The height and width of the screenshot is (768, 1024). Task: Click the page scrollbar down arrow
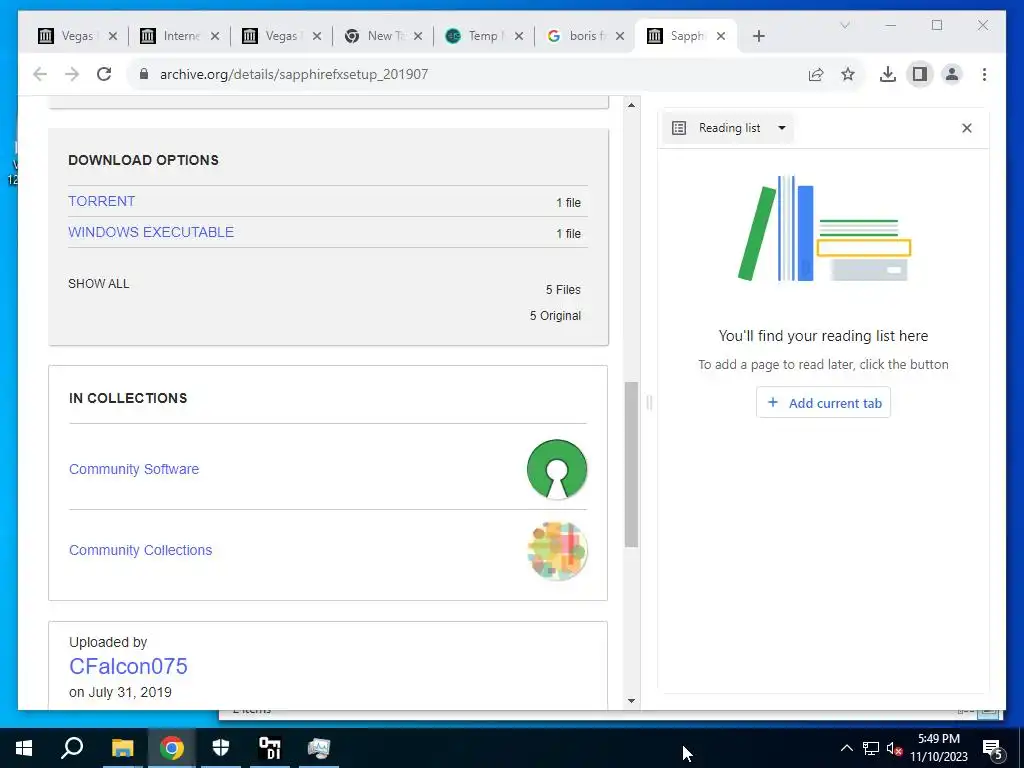click(x=631, y=701)
